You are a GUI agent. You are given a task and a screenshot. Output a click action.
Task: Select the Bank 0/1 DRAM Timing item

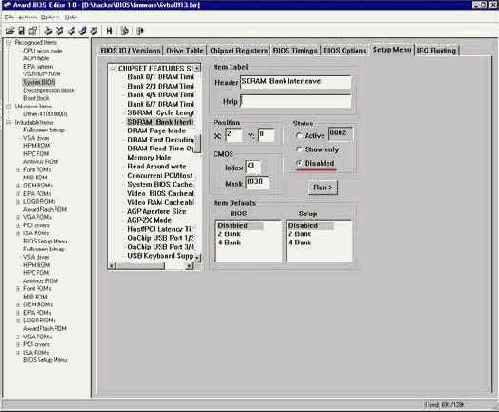click(x=160, y=77)
